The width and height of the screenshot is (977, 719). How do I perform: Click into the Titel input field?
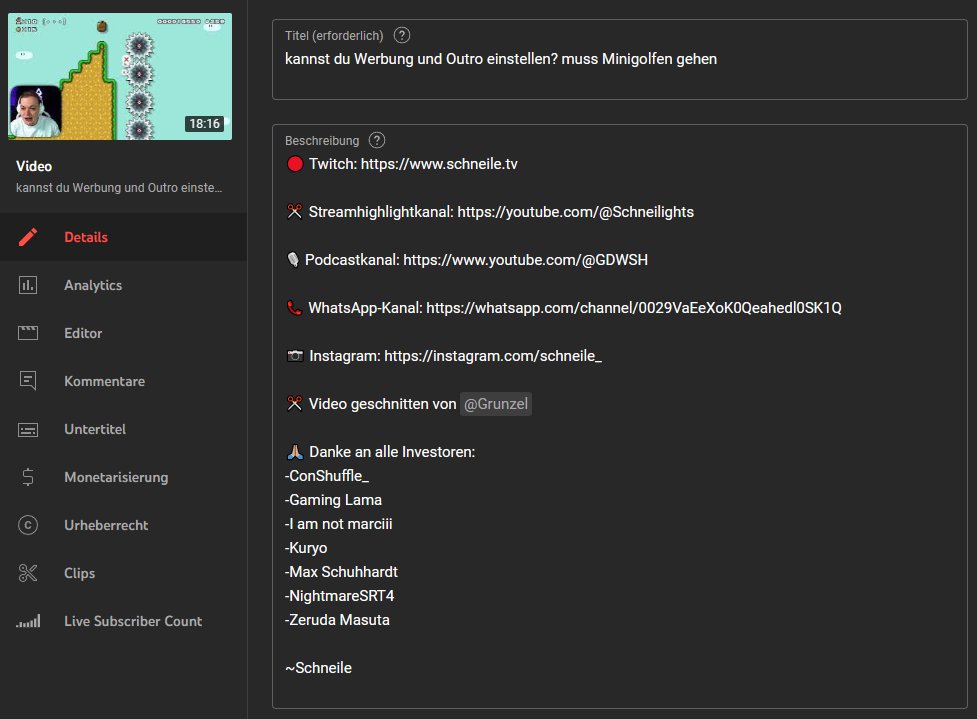coord(619,59)
